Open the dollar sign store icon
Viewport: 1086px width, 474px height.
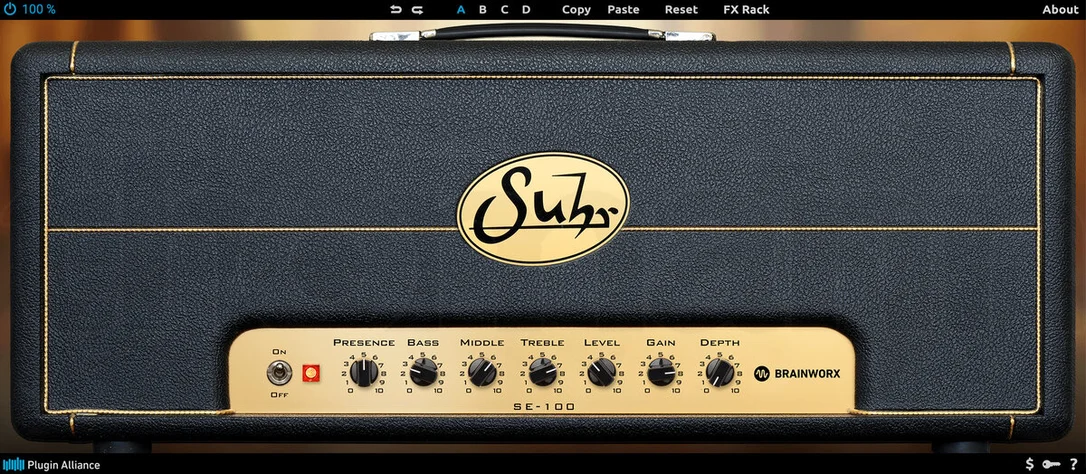point(1030,464)
